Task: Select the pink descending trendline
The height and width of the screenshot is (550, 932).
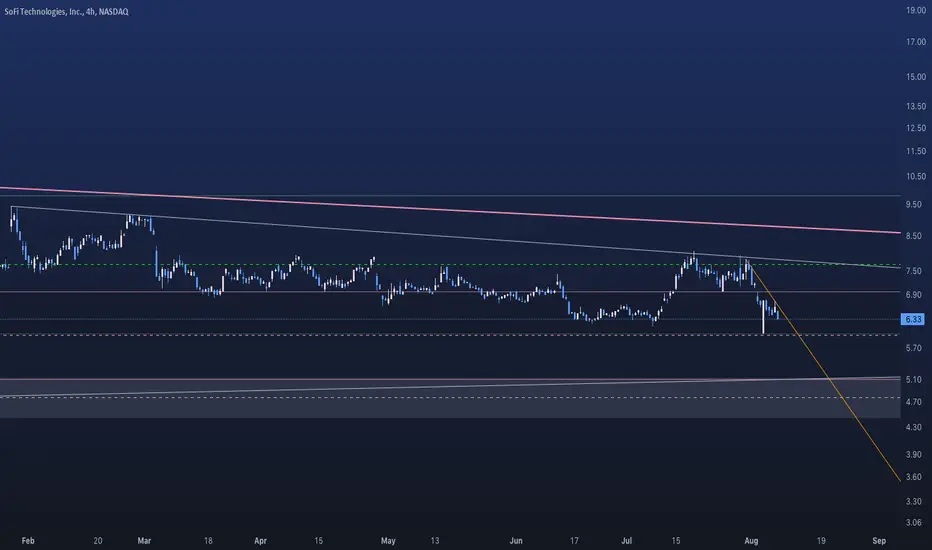Action: [x=450, y=210]
